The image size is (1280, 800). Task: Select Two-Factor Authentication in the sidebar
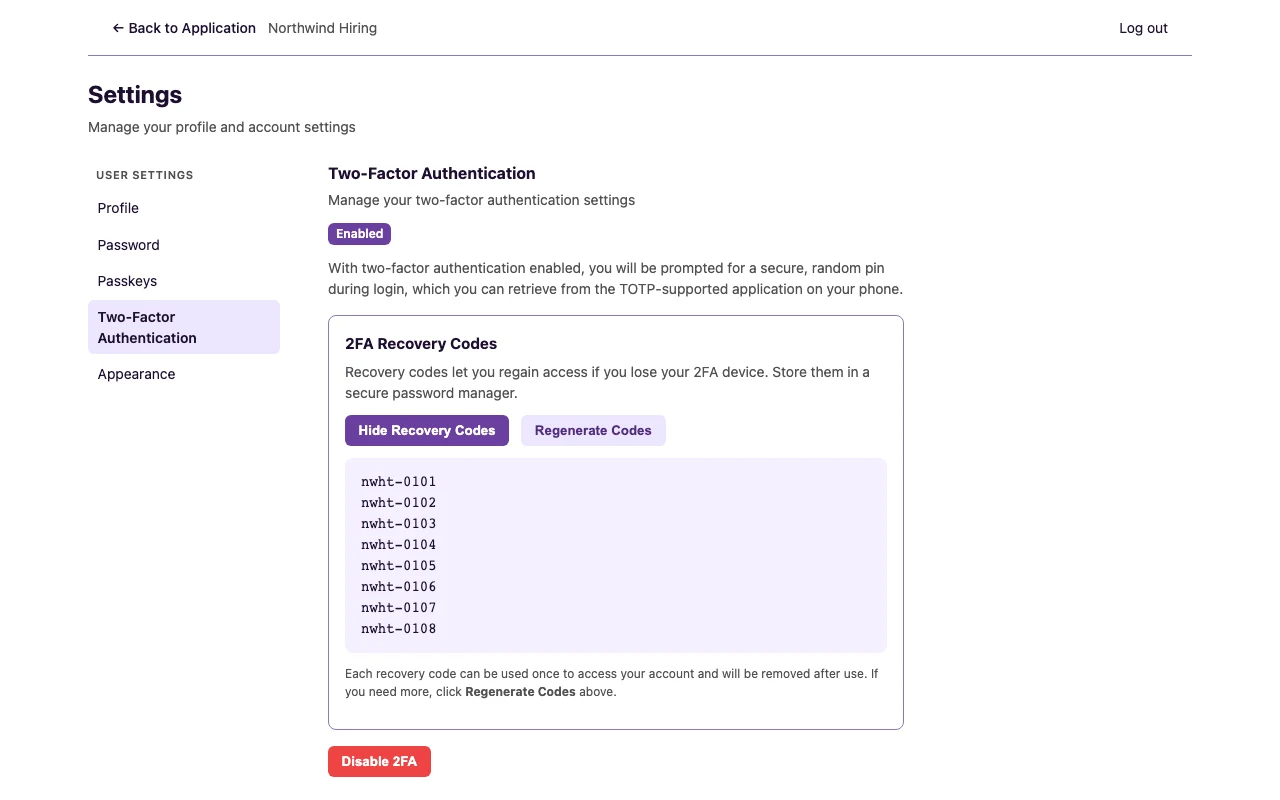click(x=184, y=327)
